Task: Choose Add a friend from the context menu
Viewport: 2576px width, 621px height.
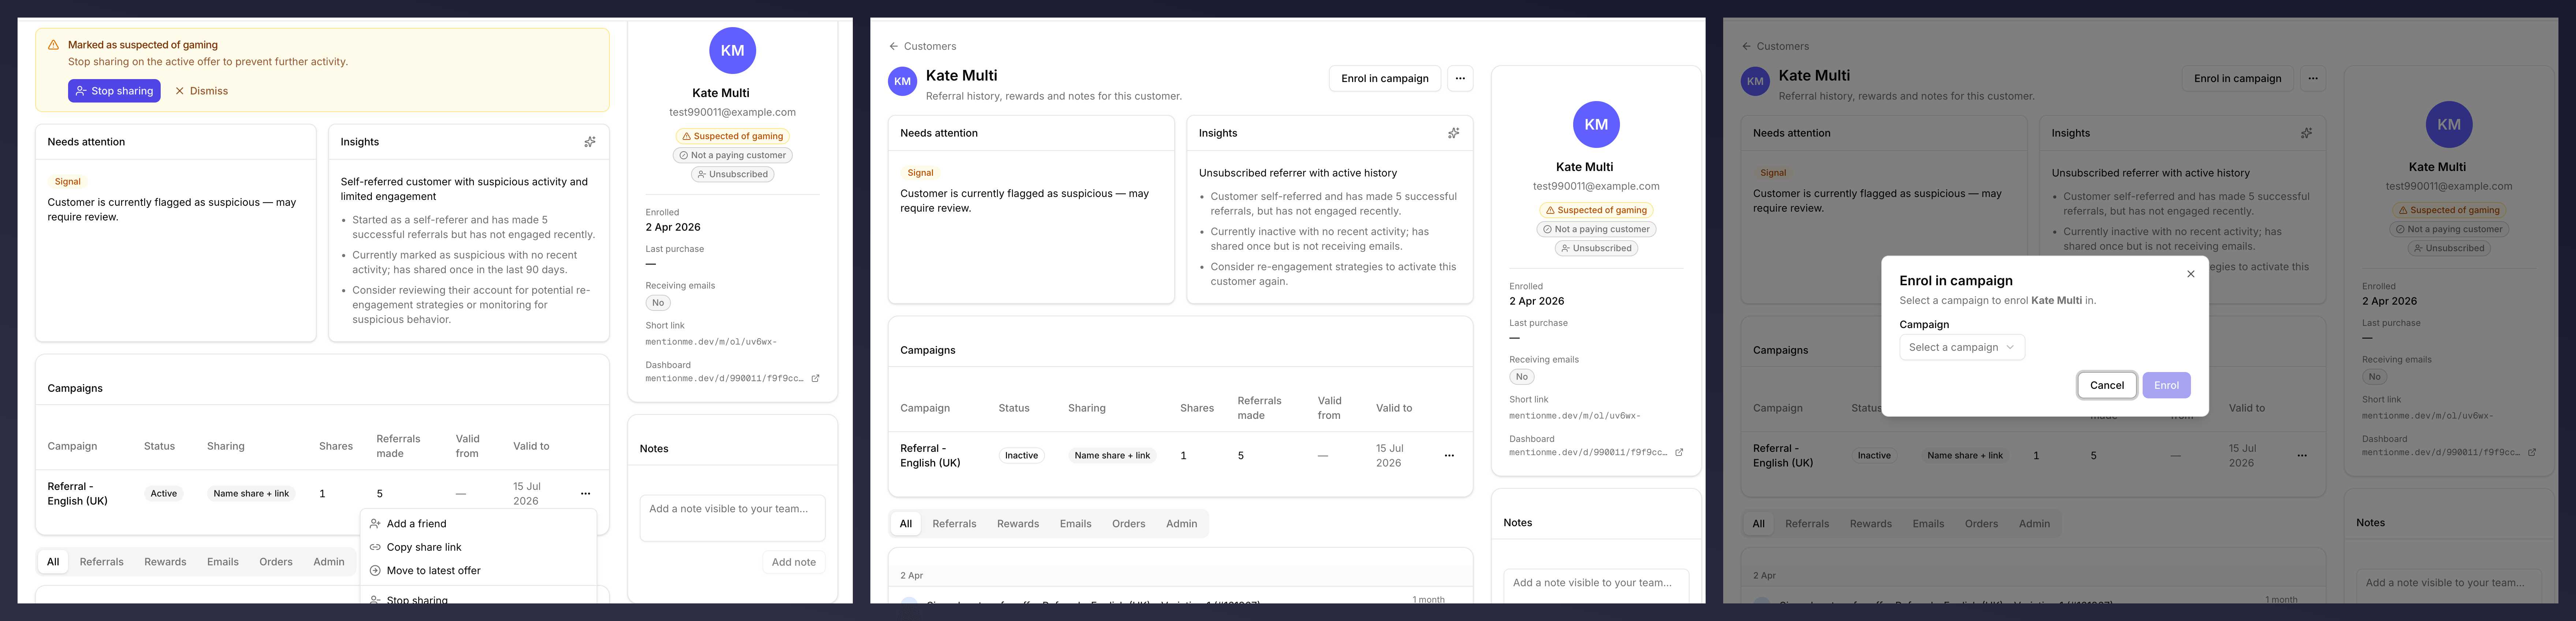Action: coord(478,524)
